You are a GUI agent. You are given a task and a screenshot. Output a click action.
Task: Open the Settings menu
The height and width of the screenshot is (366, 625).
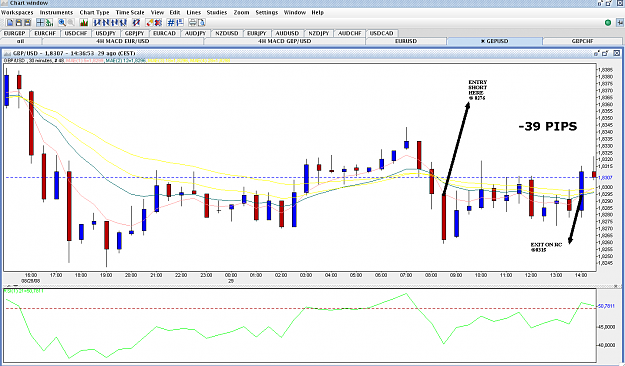tap(267, 12)
